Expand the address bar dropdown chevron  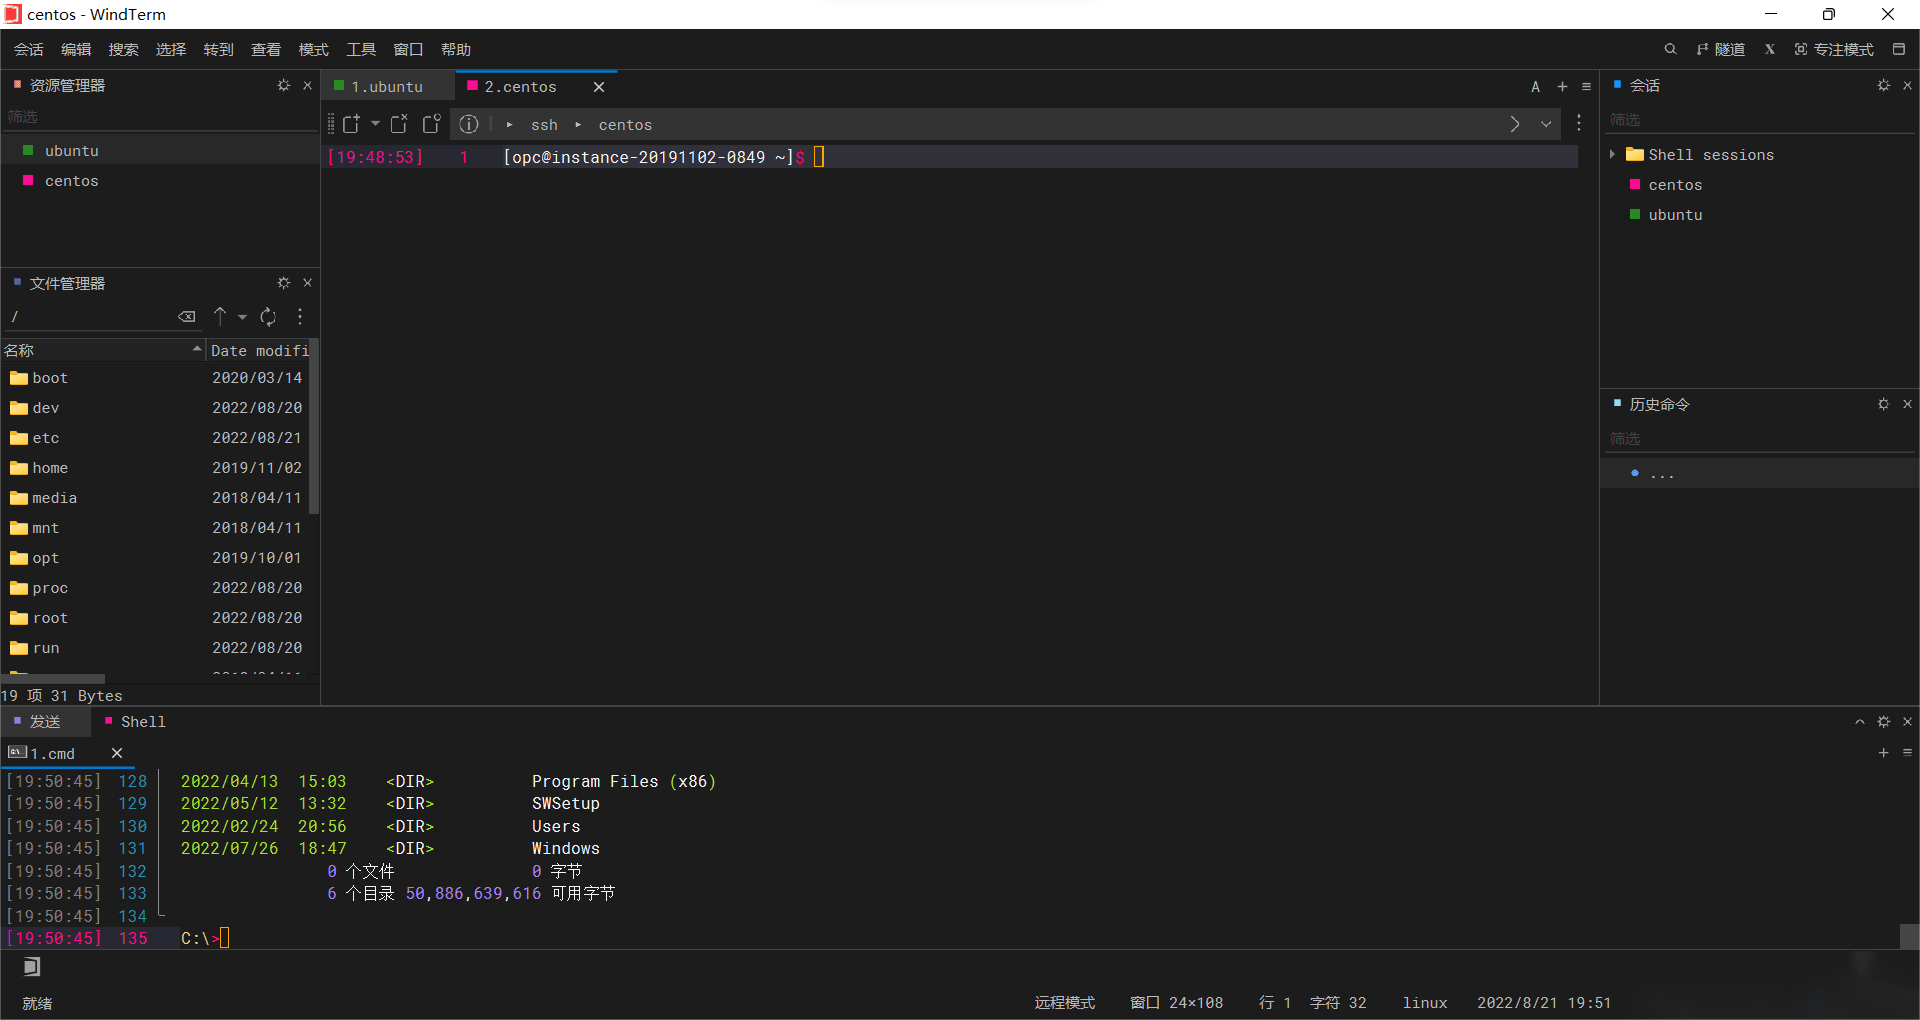1546,124
